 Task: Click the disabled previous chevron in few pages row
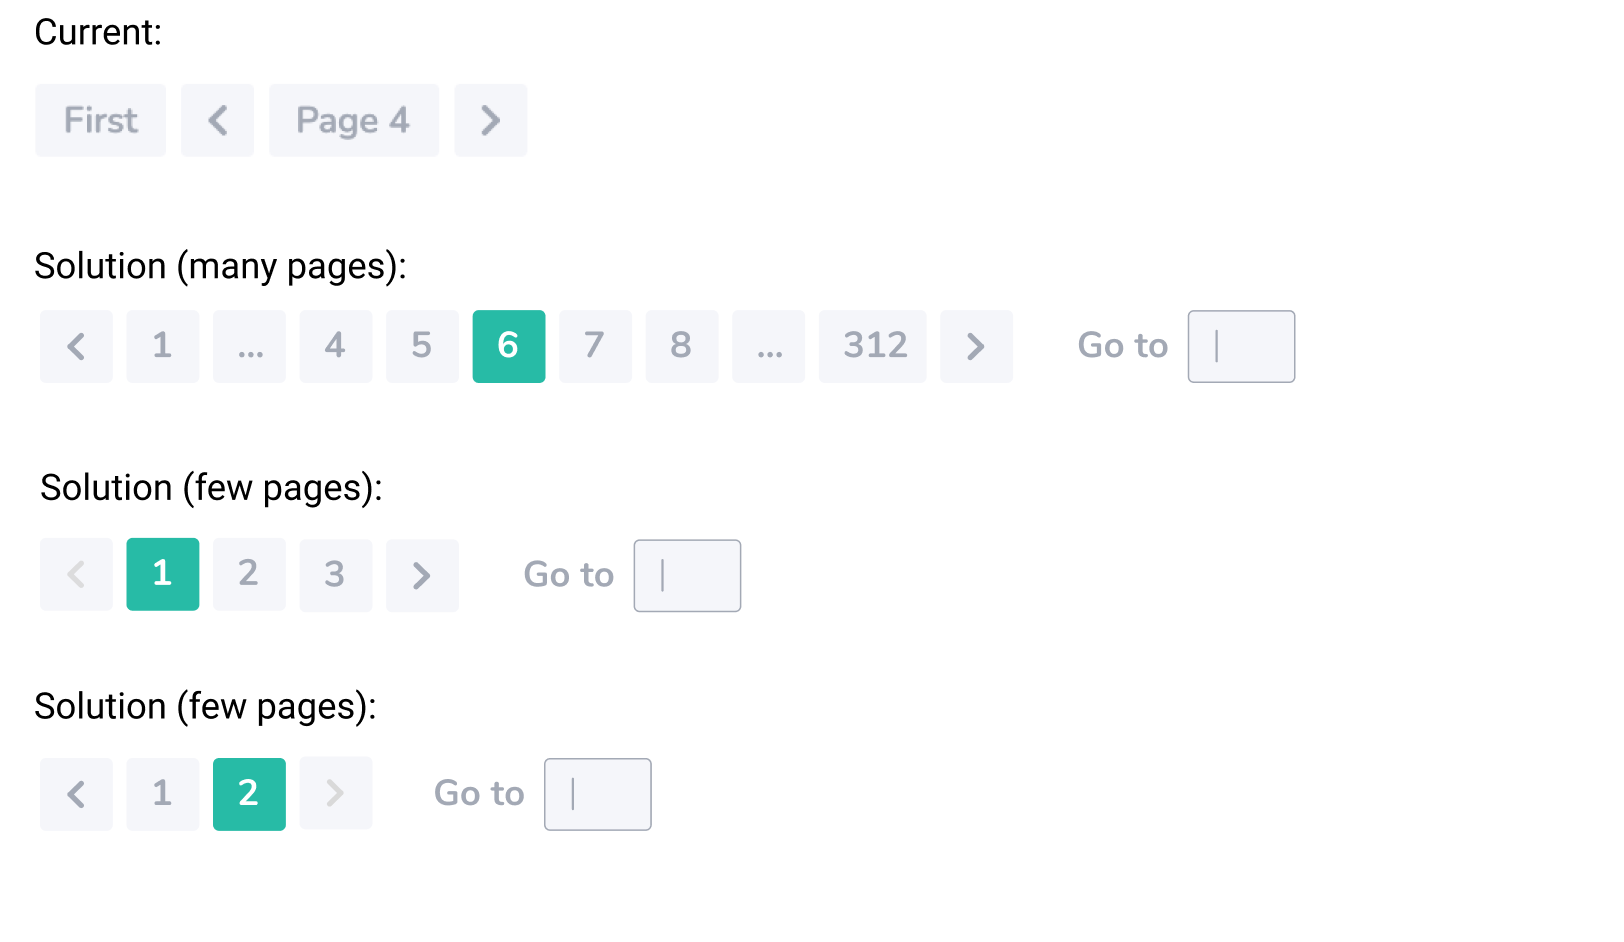[x=76, y=575]
